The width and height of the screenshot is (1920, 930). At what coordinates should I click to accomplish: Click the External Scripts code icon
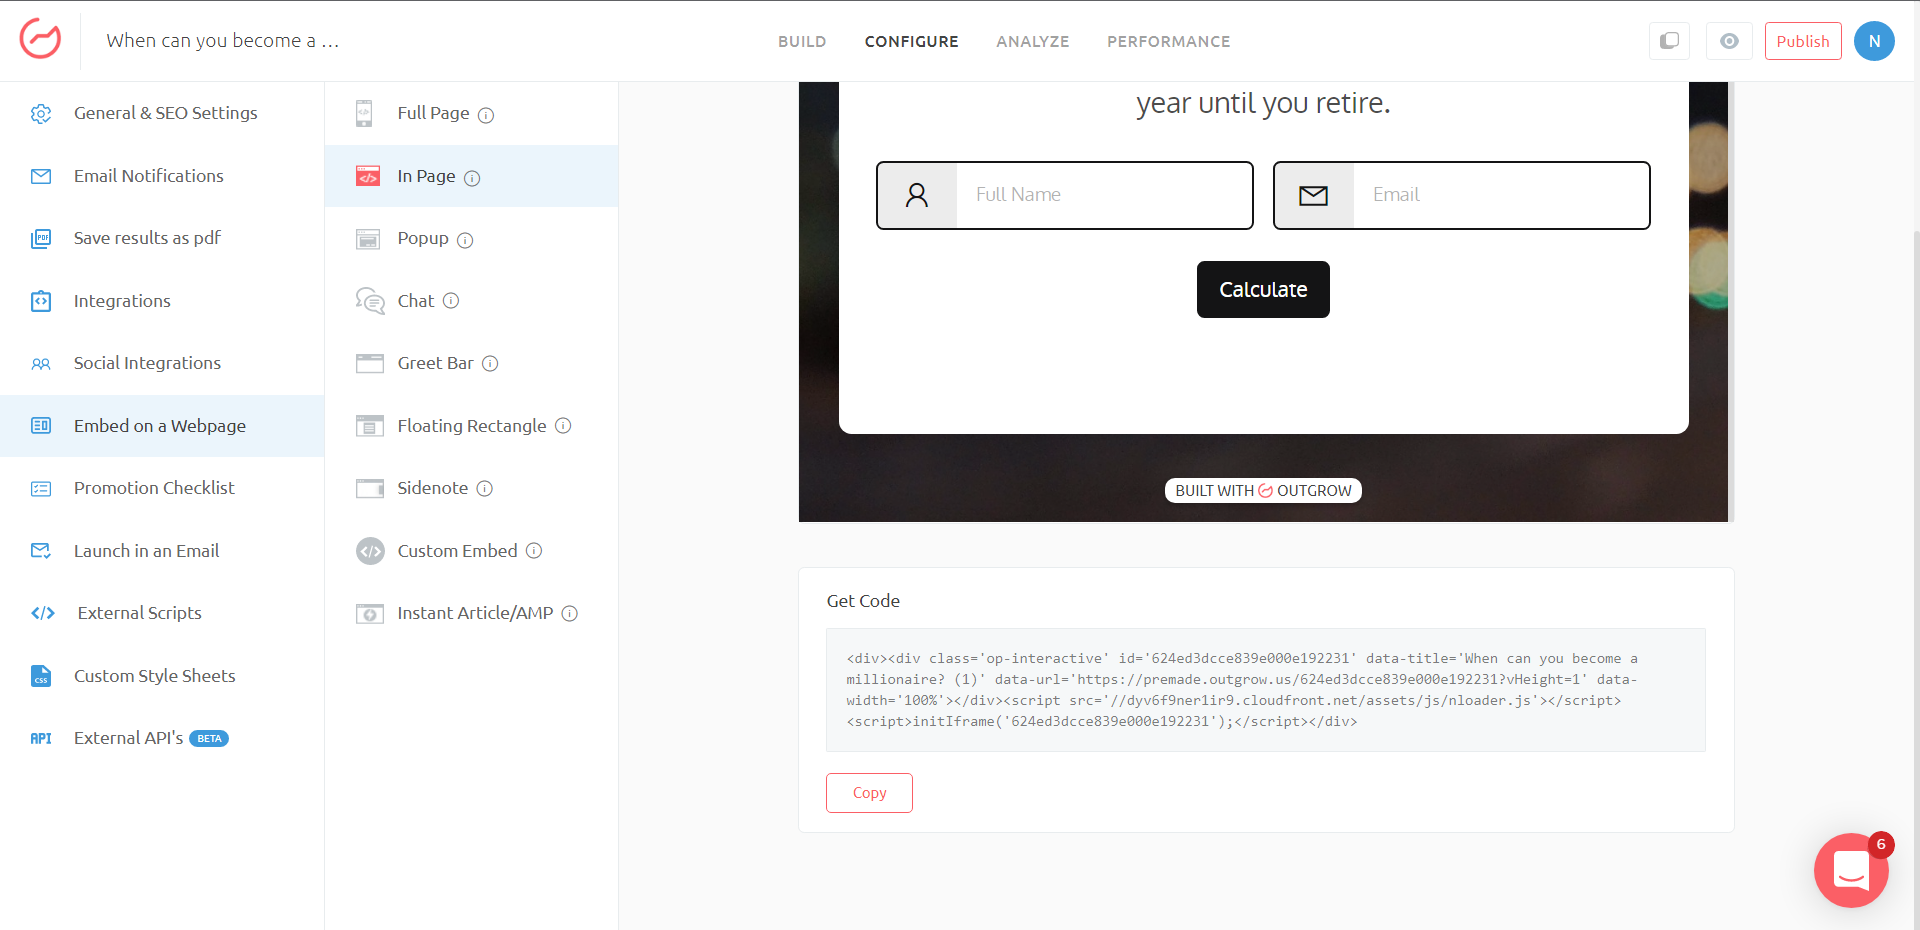(x=43, y=613)
